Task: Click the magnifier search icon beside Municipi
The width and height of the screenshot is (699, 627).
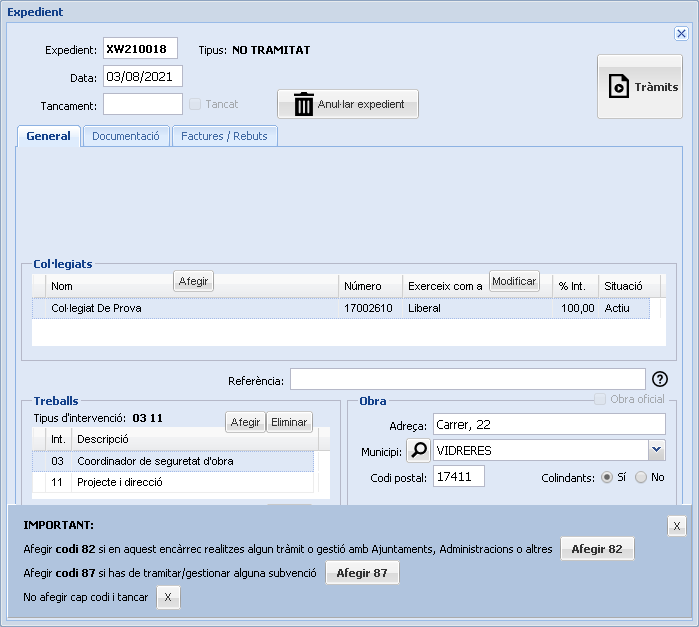Action: pos(419,450)
